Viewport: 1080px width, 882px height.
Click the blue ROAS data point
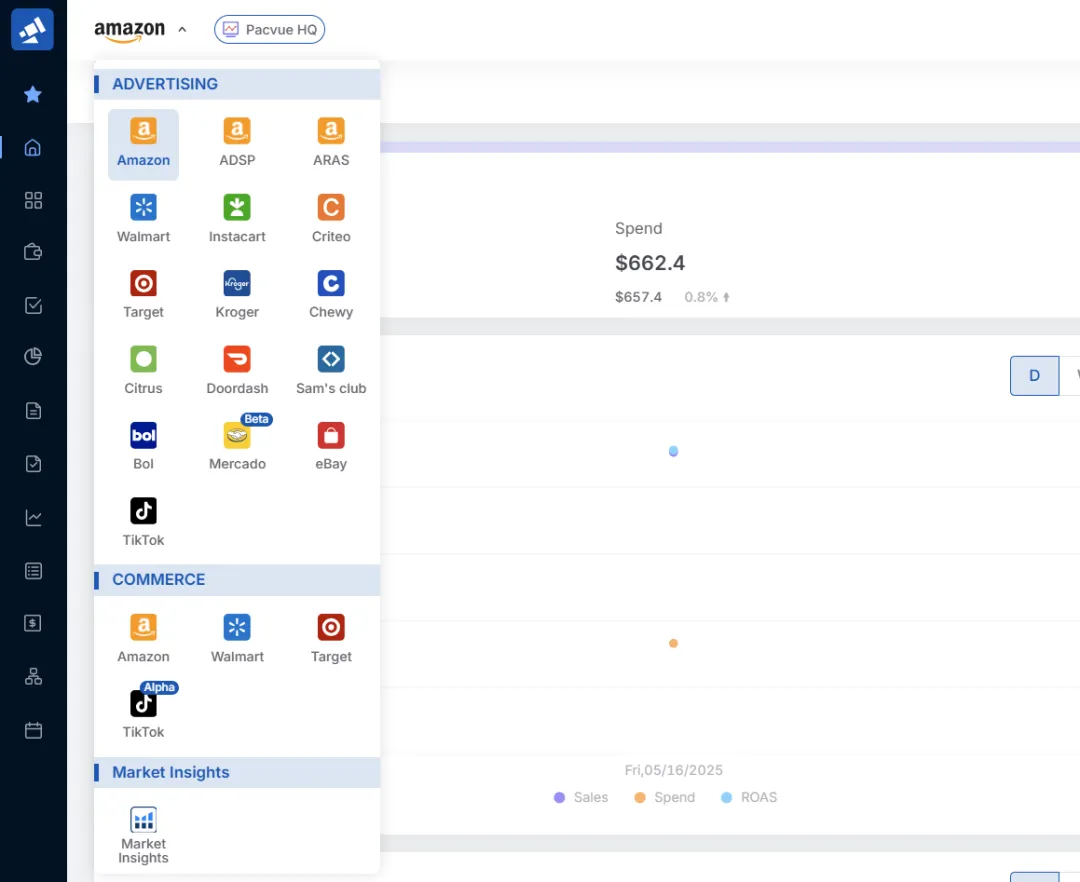(674, 451)
